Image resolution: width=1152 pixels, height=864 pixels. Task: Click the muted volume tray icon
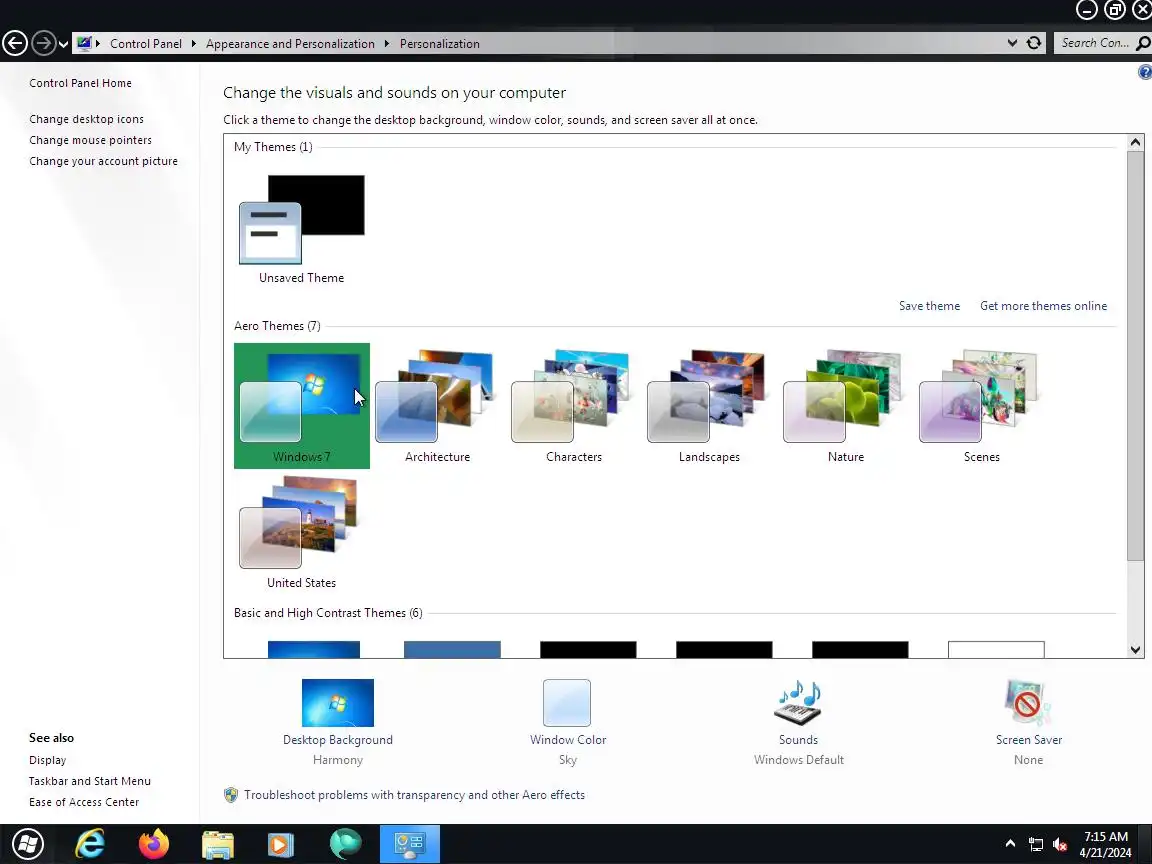pyautogui.click(x=1059, y=844)
